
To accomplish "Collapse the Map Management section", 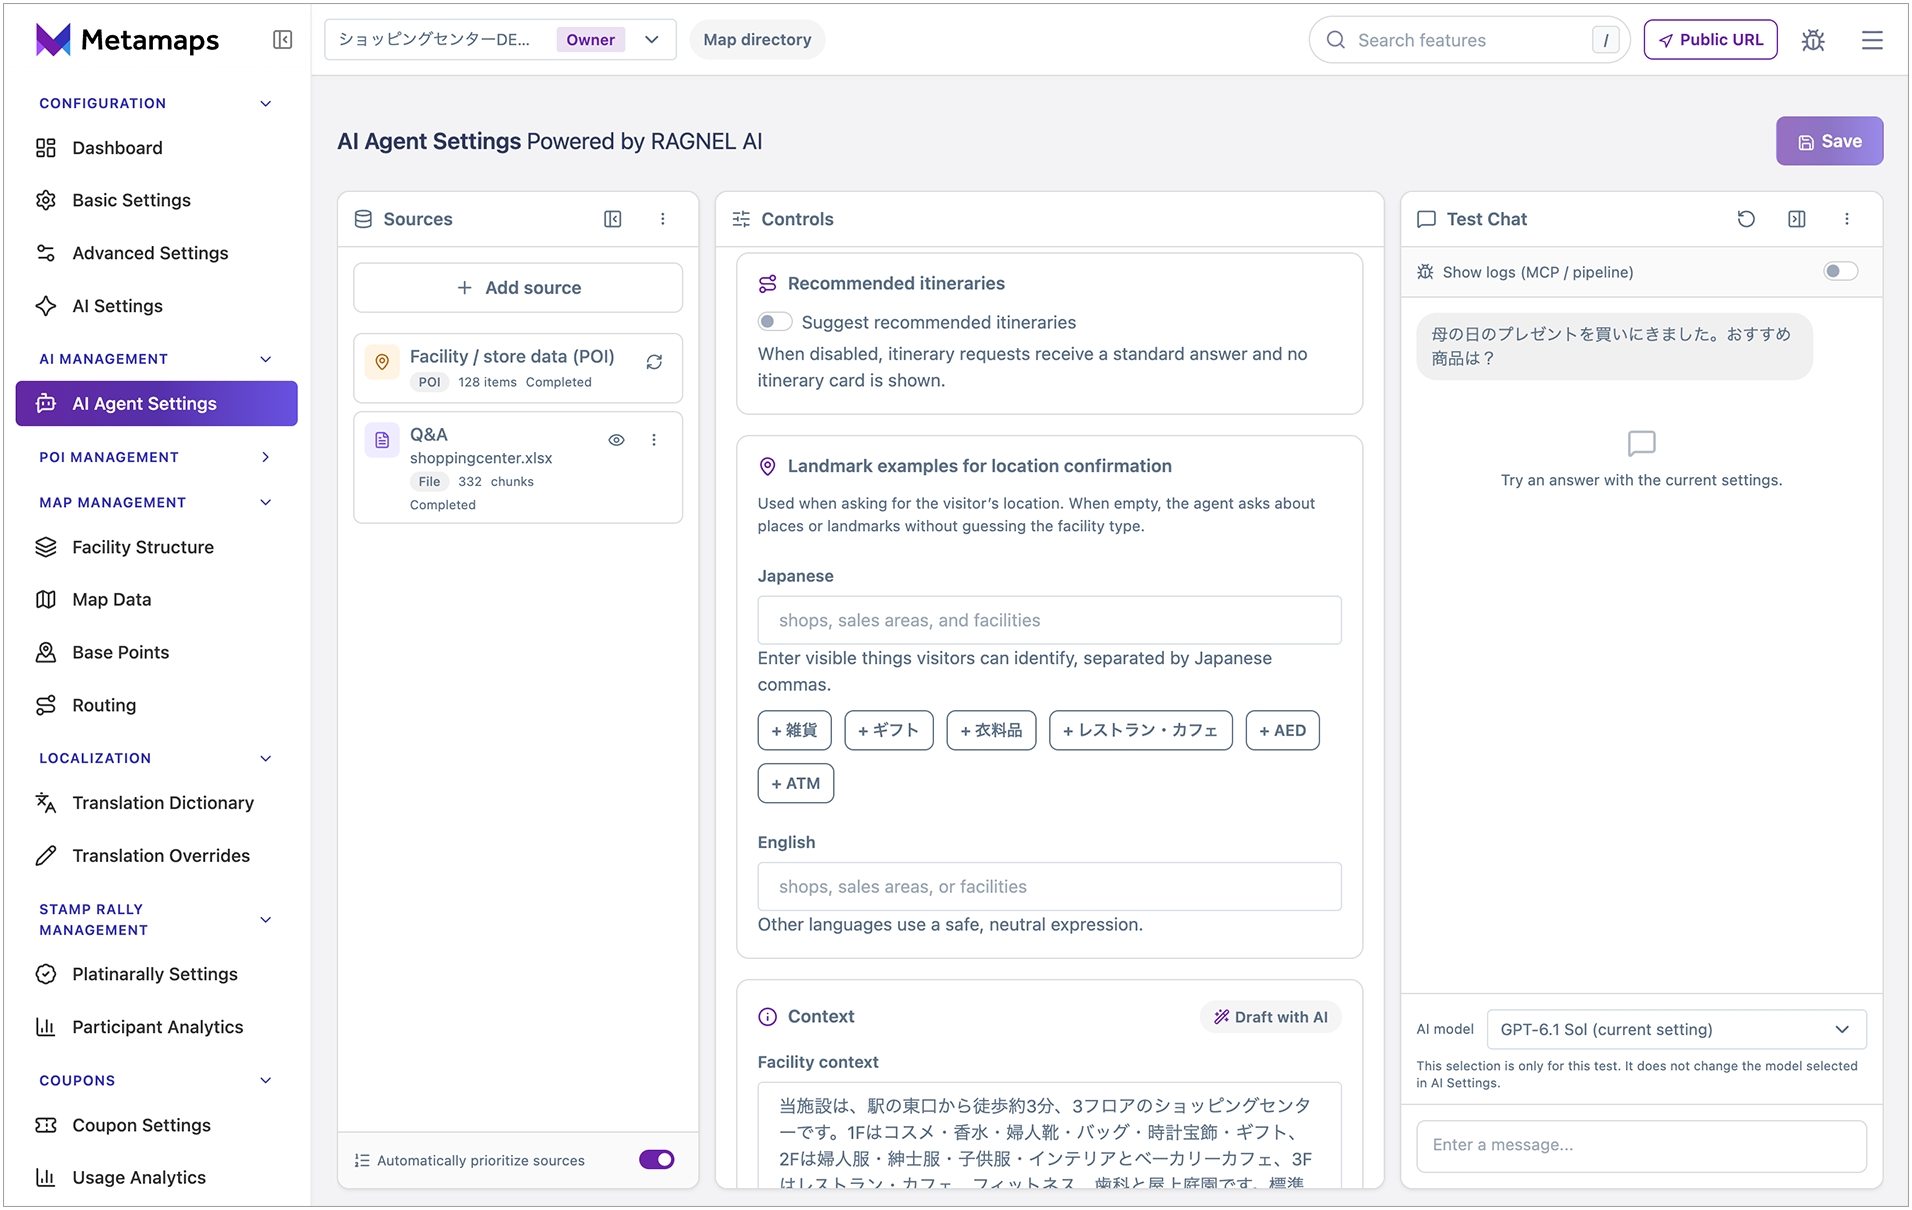I will [266, 503].
